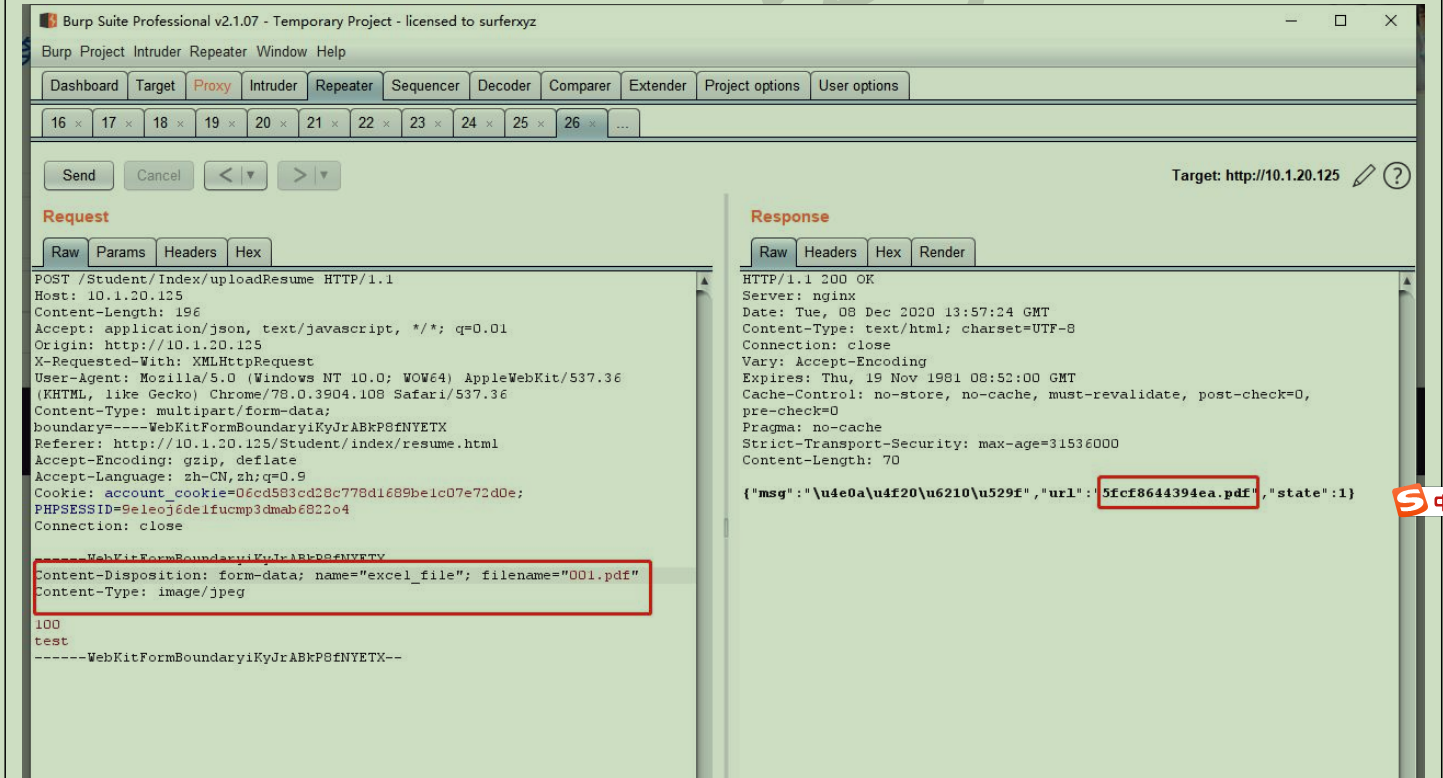
Task: Click the 'Content-Type: image/jpeg' request line
Action: pos(139,592)
